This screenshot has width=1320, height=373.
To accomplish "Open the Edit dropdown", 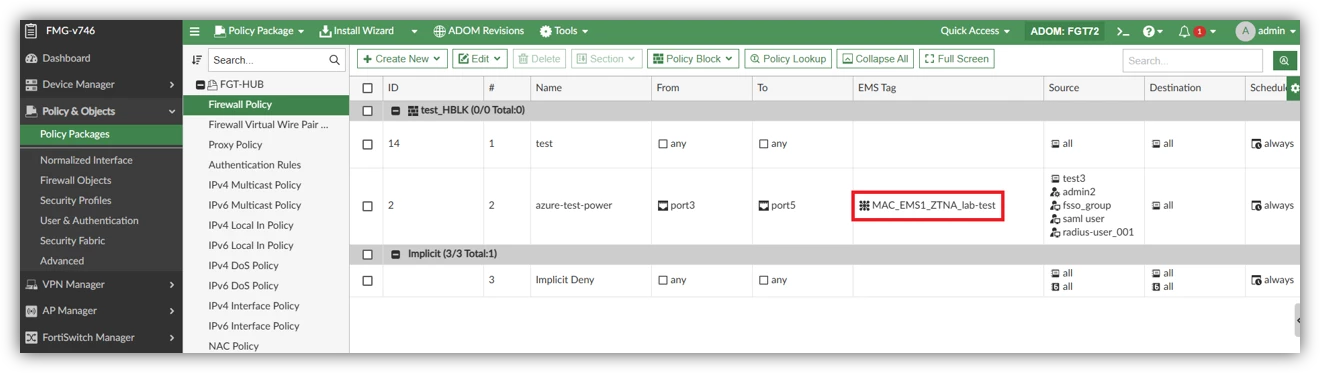I will point(480,59).
